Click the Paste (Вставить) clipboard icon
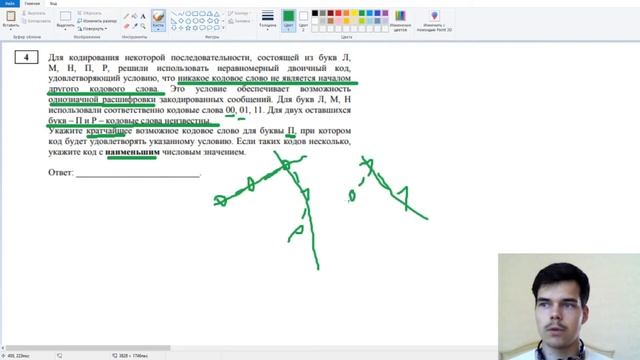 tap(11, 16)
